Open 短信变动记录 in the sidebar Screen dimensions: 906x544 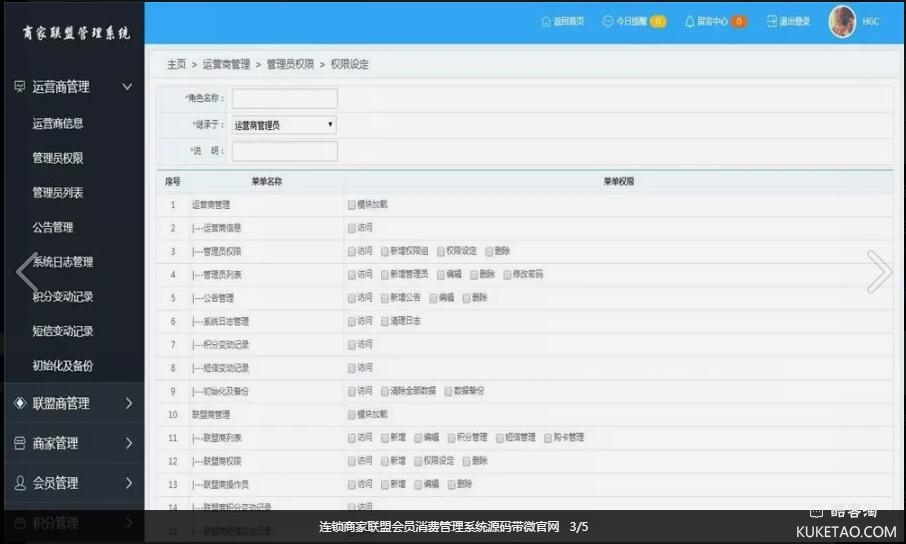pyautogui.click(x=63, y=331)
